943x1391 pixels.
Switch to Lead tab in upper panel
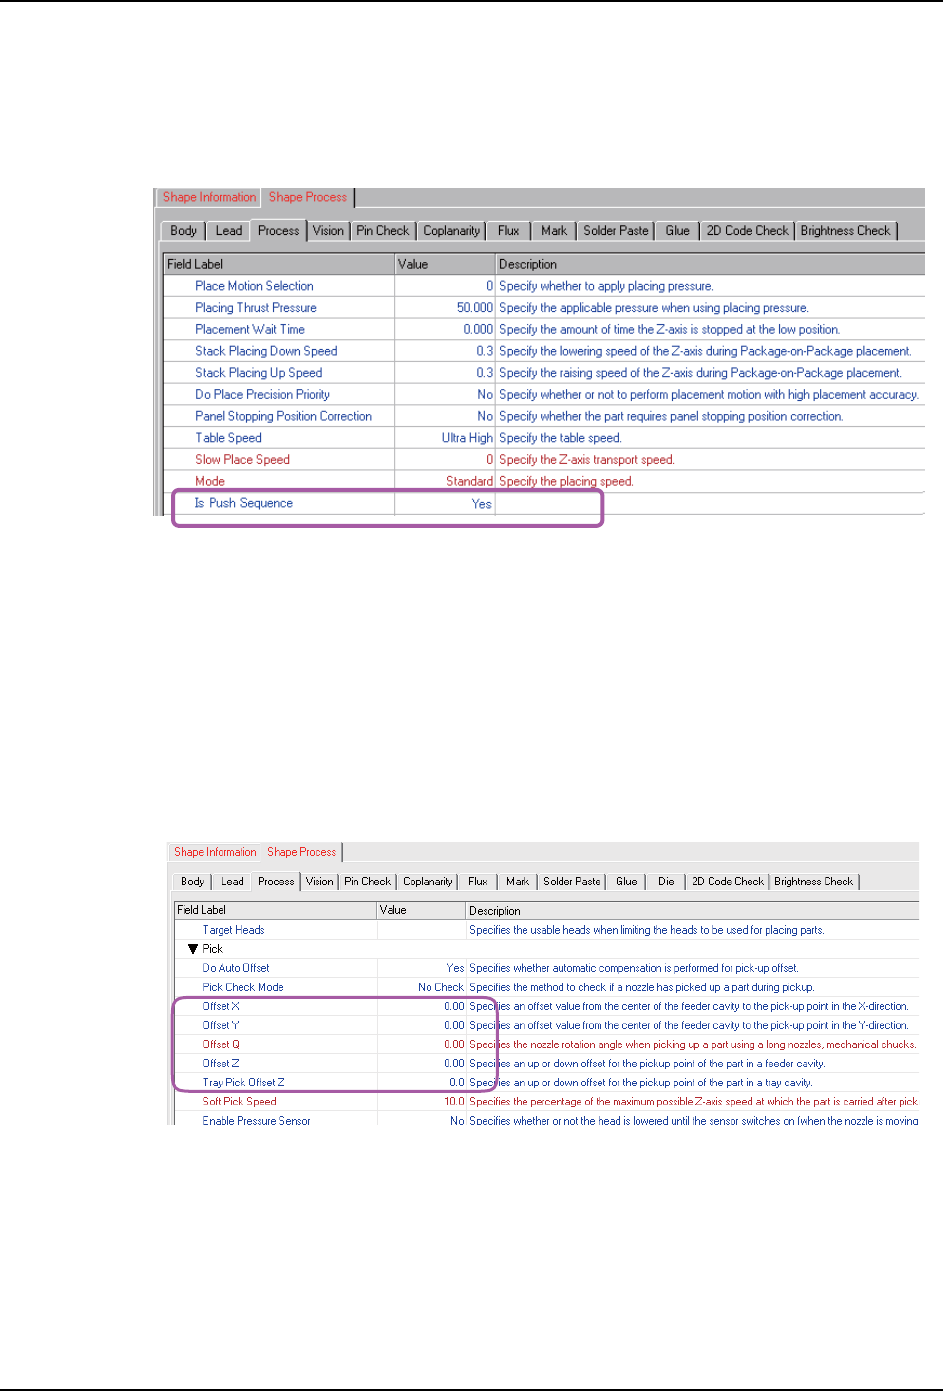(229, 231)
